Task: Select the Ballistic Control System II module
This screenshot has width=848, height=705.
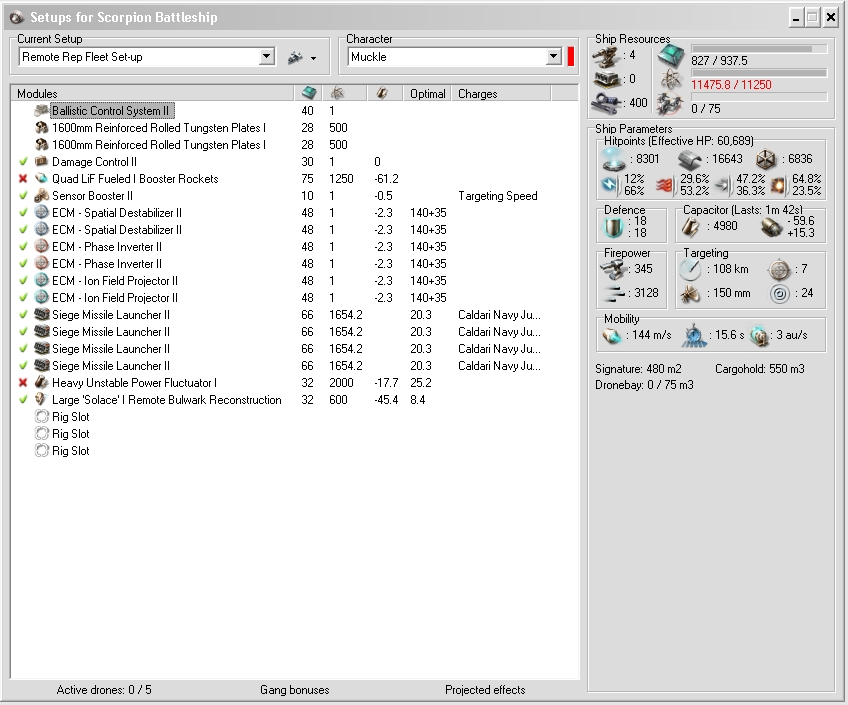Action: [110, 111]
